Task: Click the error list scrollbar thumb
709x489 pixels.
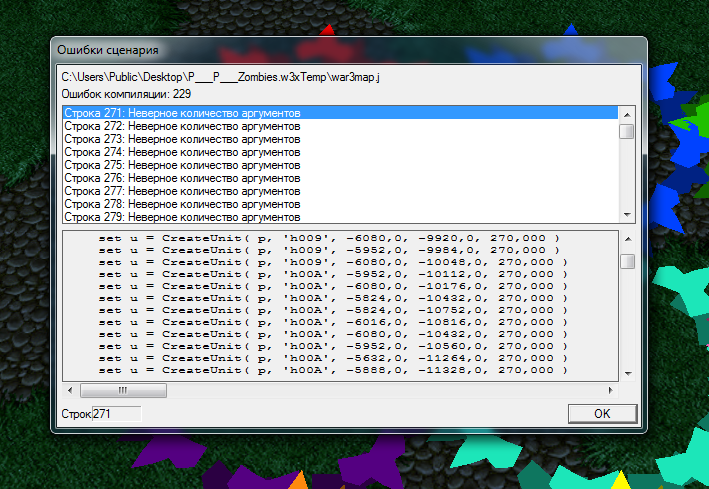Action: click(x=627, y=132)
